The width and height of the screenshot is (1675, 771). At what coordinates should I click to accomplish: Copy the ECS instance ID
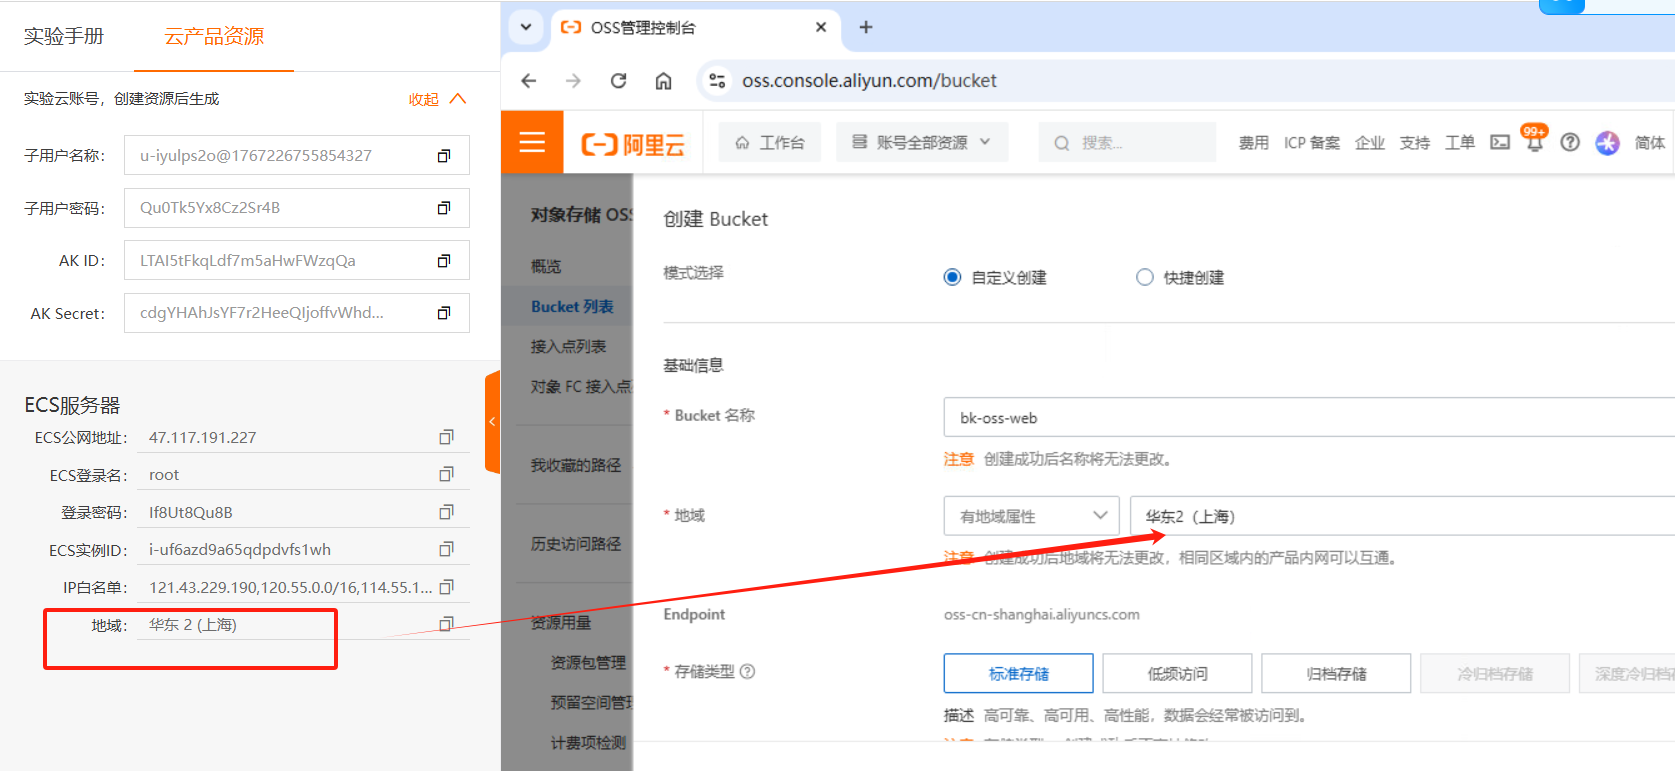tap(446, 549)
